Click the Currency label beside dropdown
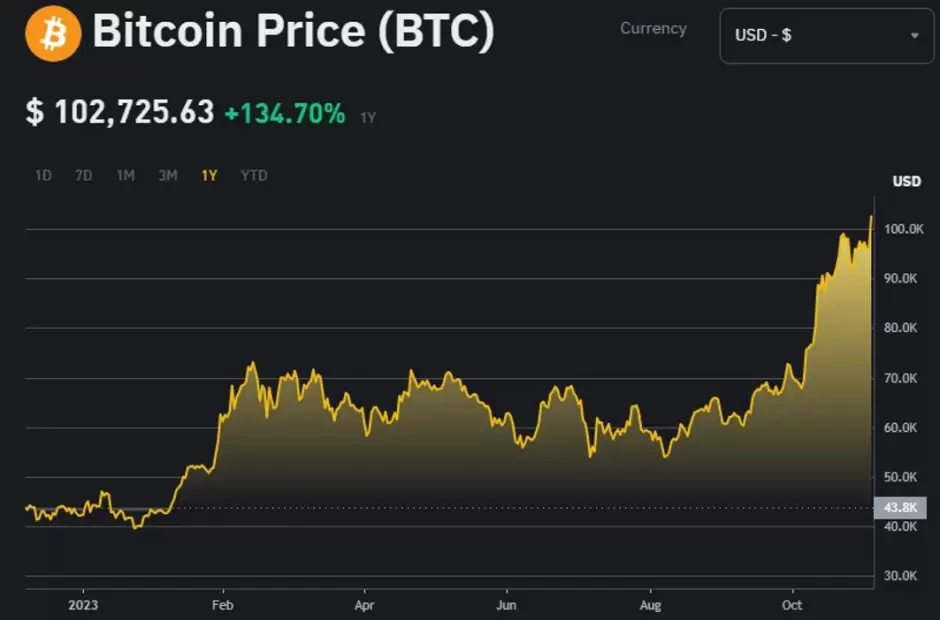The width and height of the screenshot is (940, 620). tap(653, 29)
